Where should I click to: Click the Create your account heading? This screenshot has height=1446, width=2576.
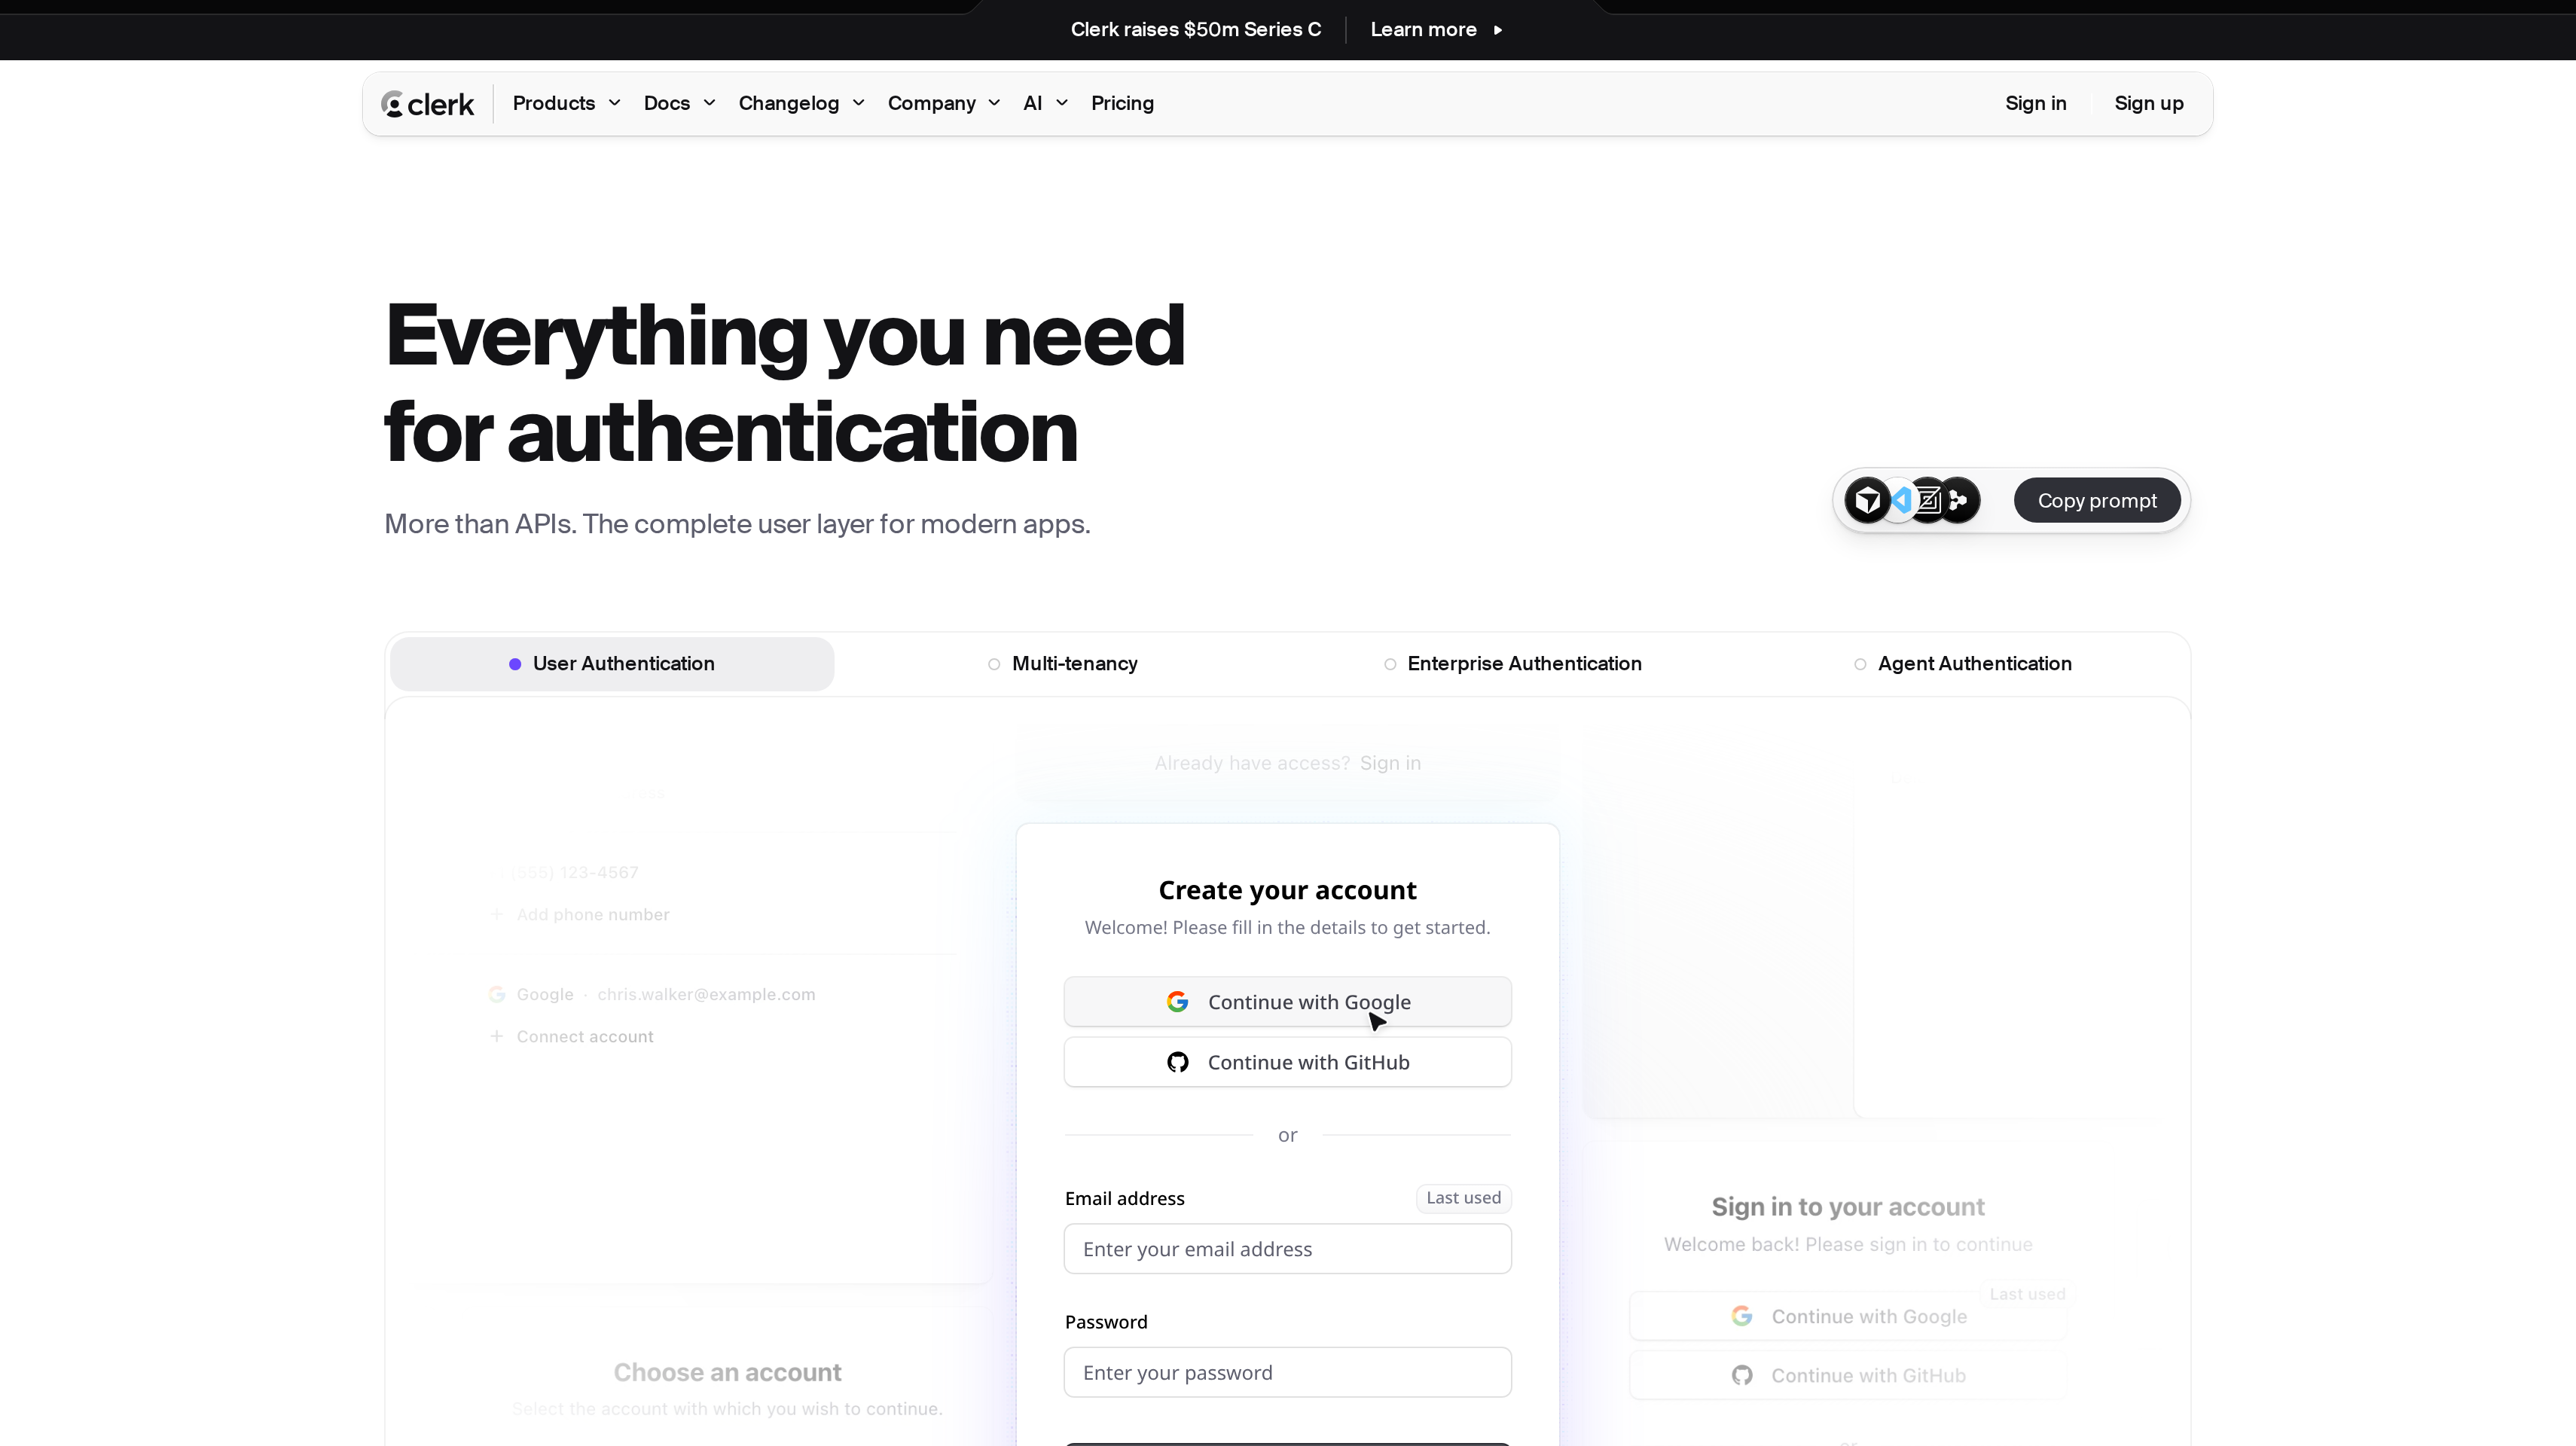(1287, 890)
